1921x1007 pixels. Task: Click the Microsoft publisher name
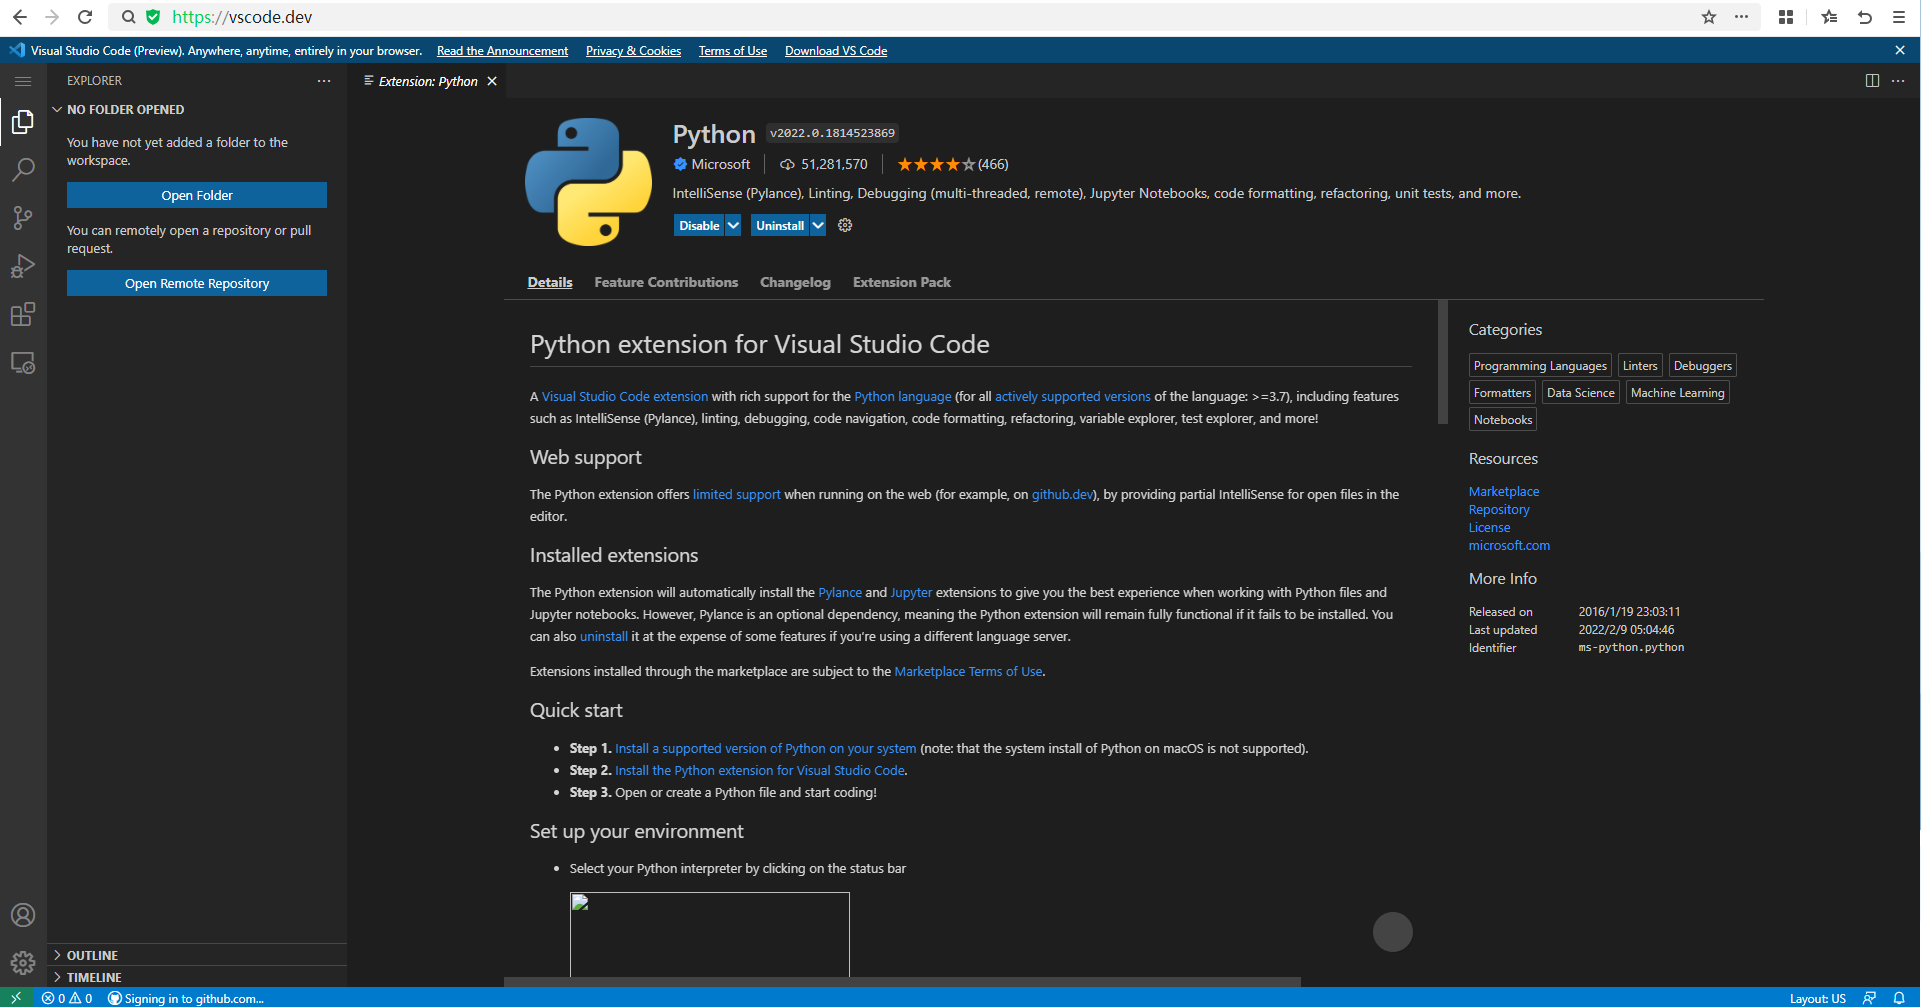720,164
